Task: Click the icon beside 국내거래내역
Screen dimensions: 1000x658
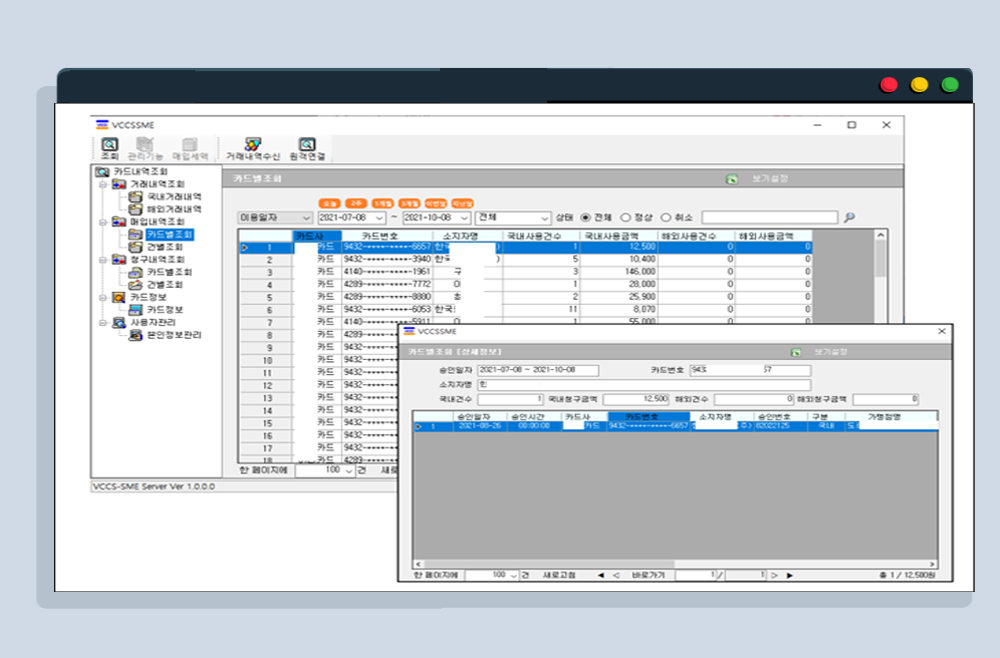Action: coord(135,196)
